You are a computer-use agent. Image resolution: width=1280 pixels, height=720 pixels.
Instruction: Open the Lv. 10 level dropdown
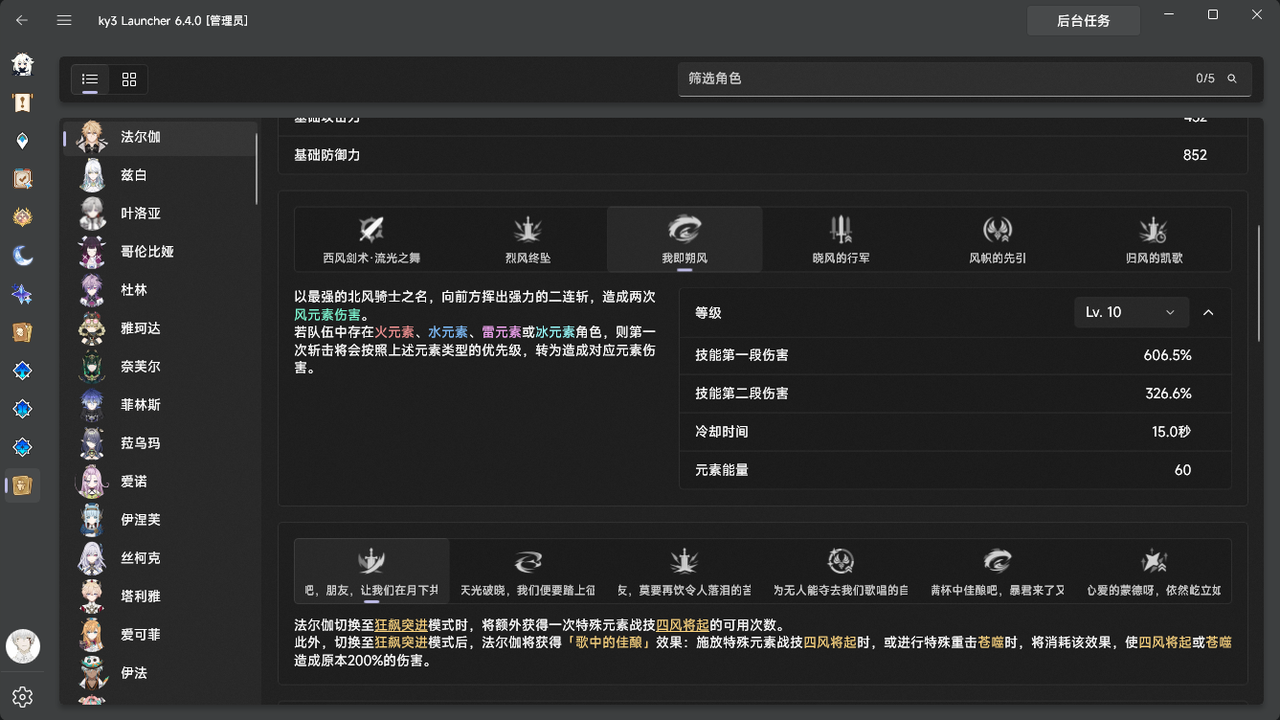(x=1130, y=312)
